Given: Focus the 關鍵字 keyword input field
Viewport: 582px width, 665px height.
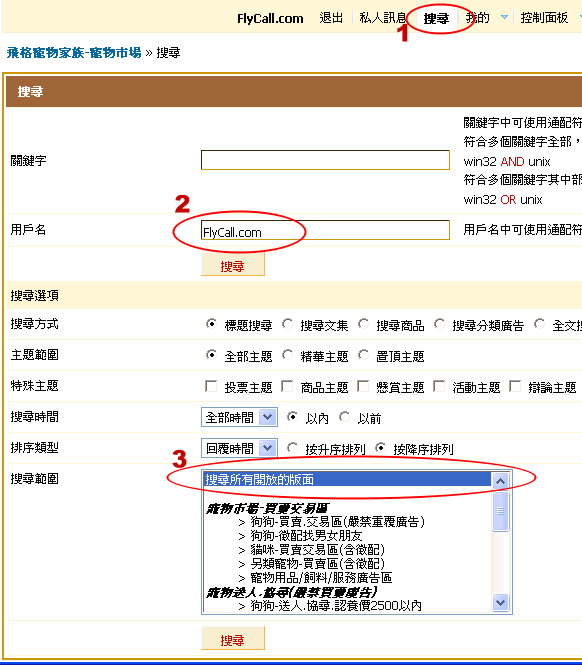Looking at the screenshot, I should pyautogui.click(x=325, y=160).
